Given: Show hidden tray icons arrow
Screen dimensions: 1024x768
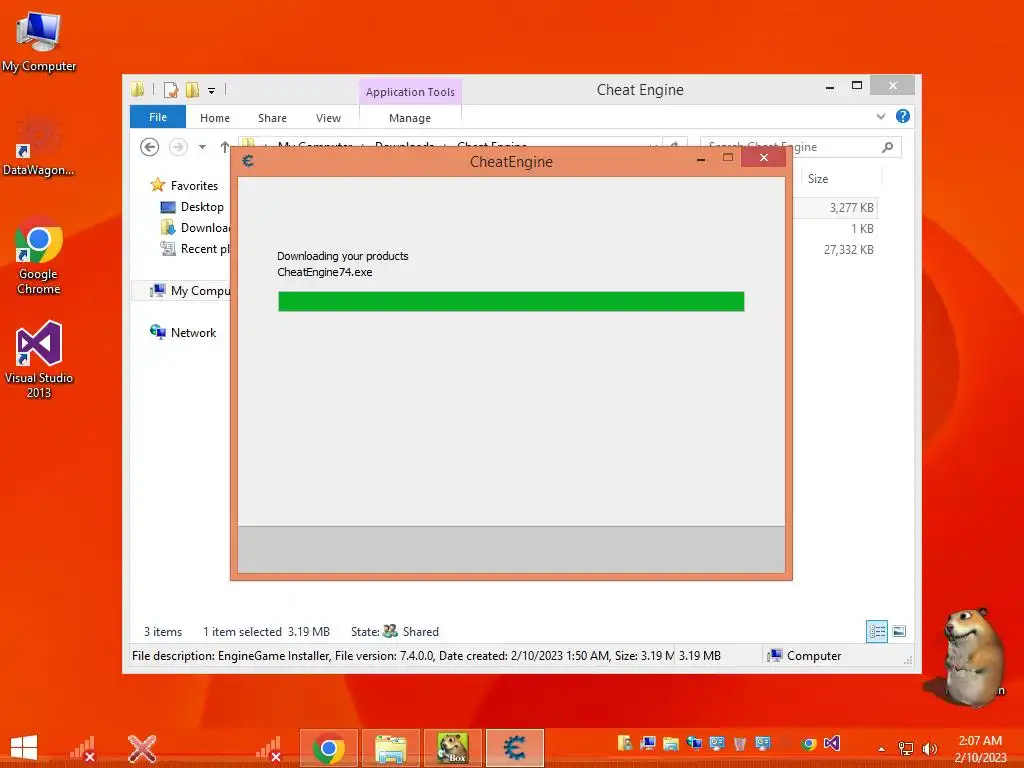Looking at the screenshot, I should 881,748.
